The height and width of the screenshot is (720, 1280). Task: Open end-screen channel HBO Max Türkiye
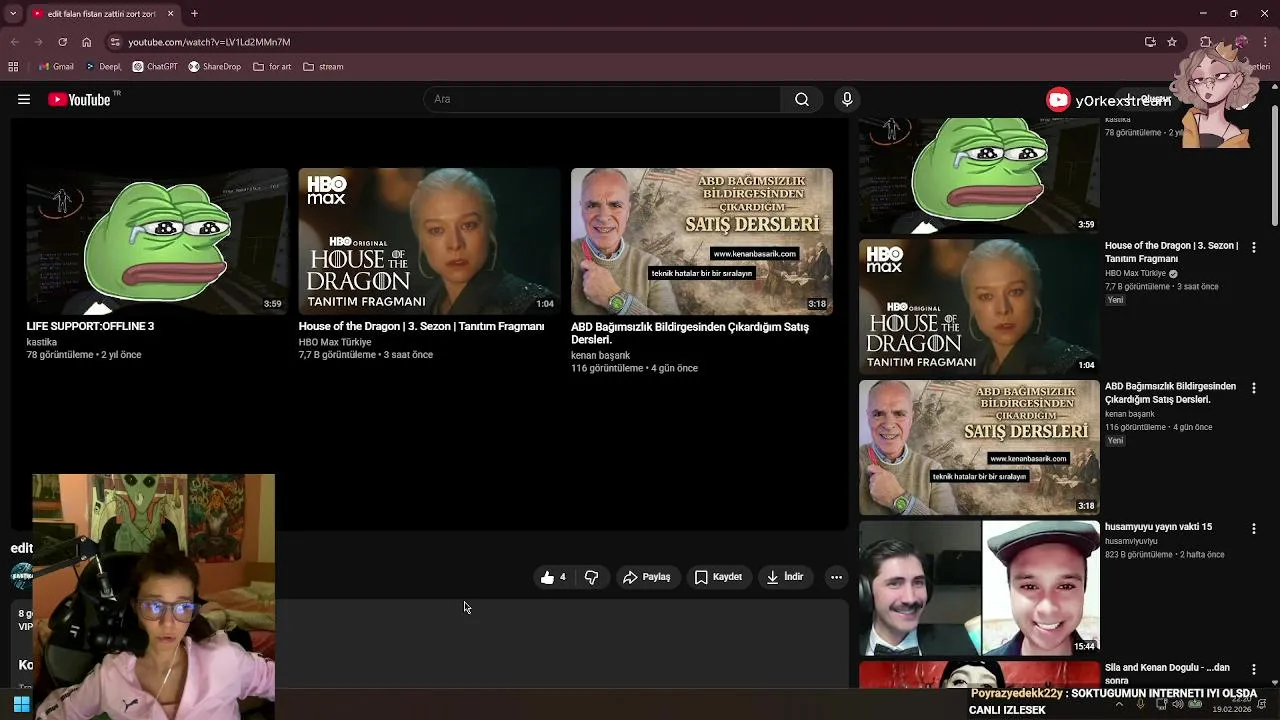tap(335, 342)
